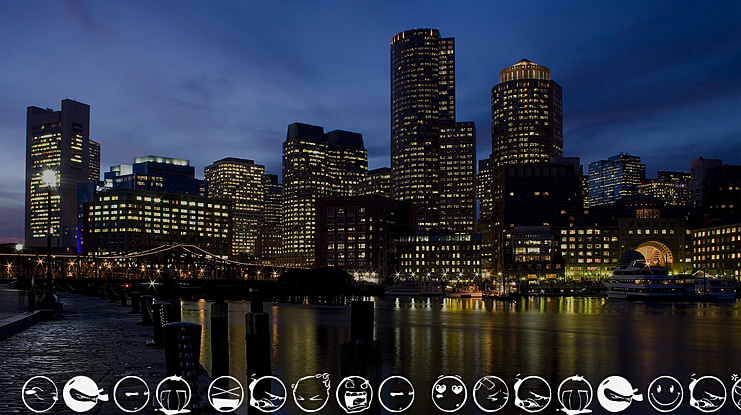Select sideways-glance face left of sweating face

click(x=268, y=393)
